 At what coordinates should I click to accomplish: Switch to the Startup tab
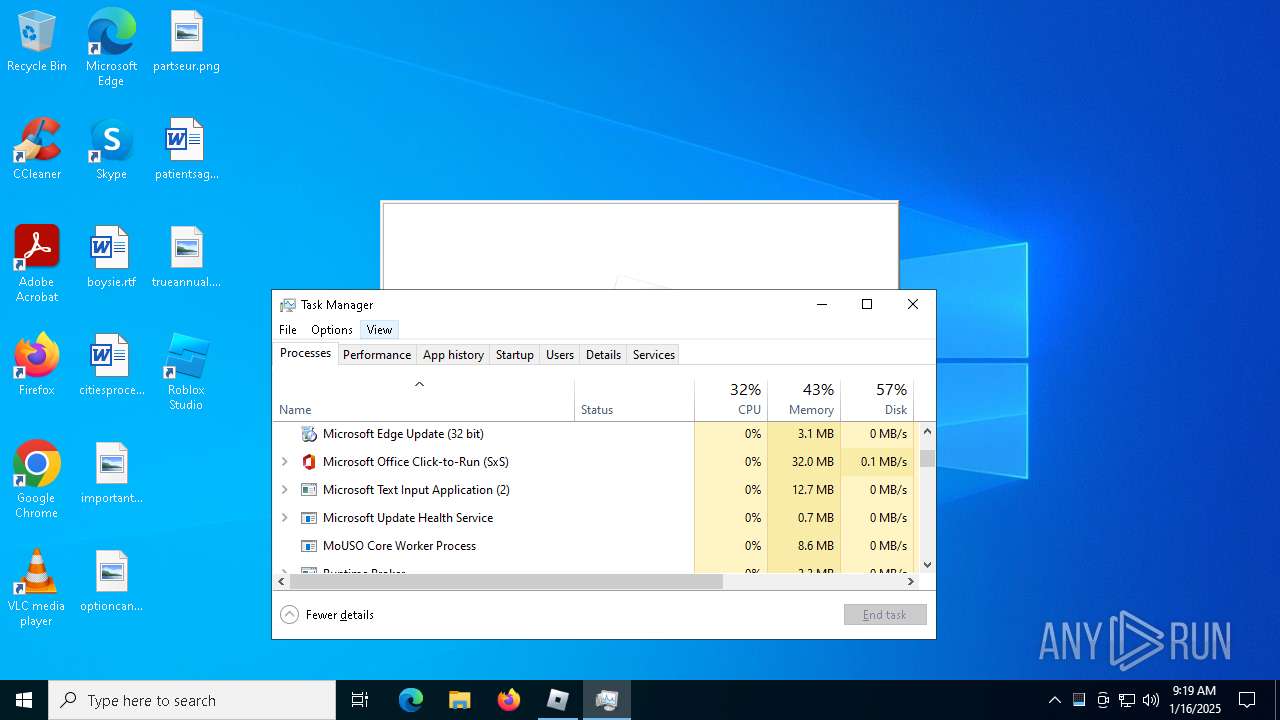coord(515,355)
